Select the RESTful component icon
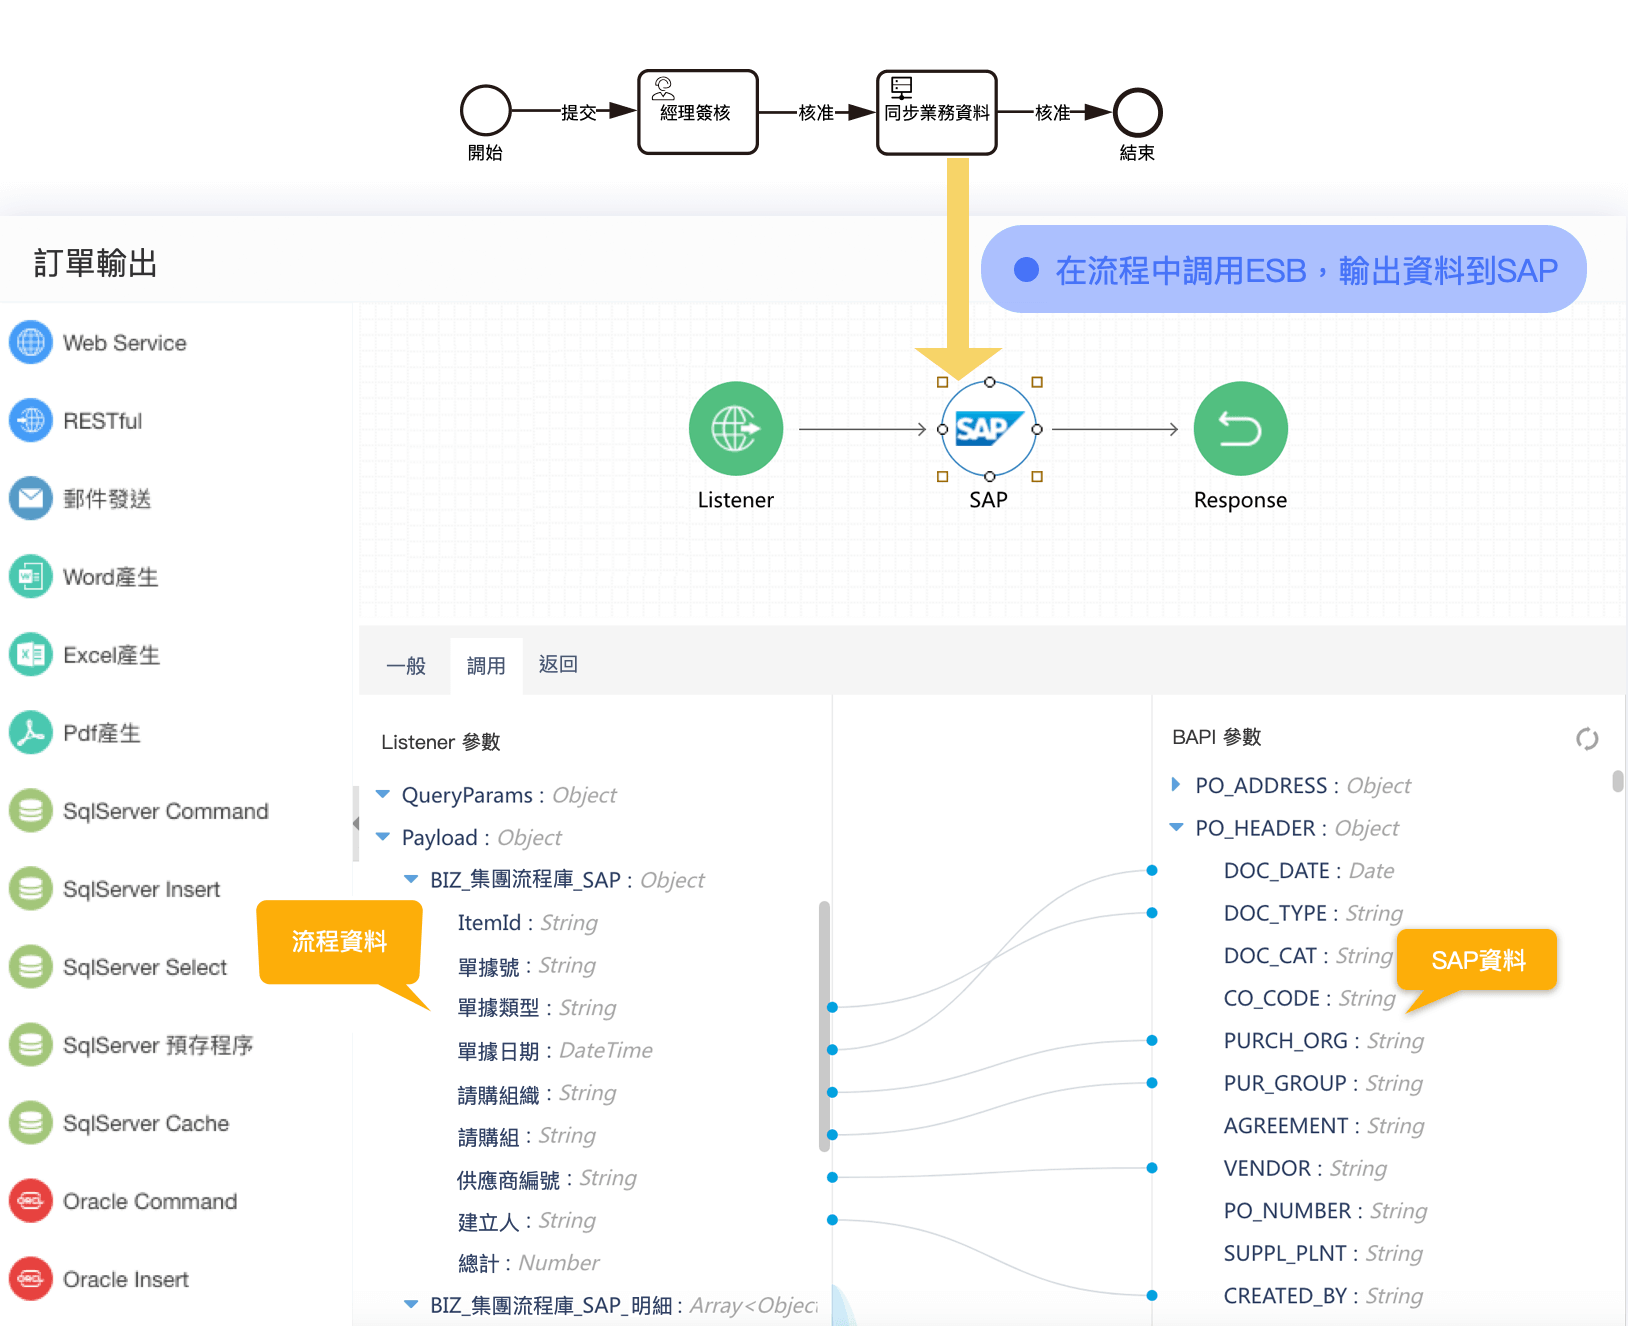This screenshot has width=1628, height=1326. tap(31, 421)
